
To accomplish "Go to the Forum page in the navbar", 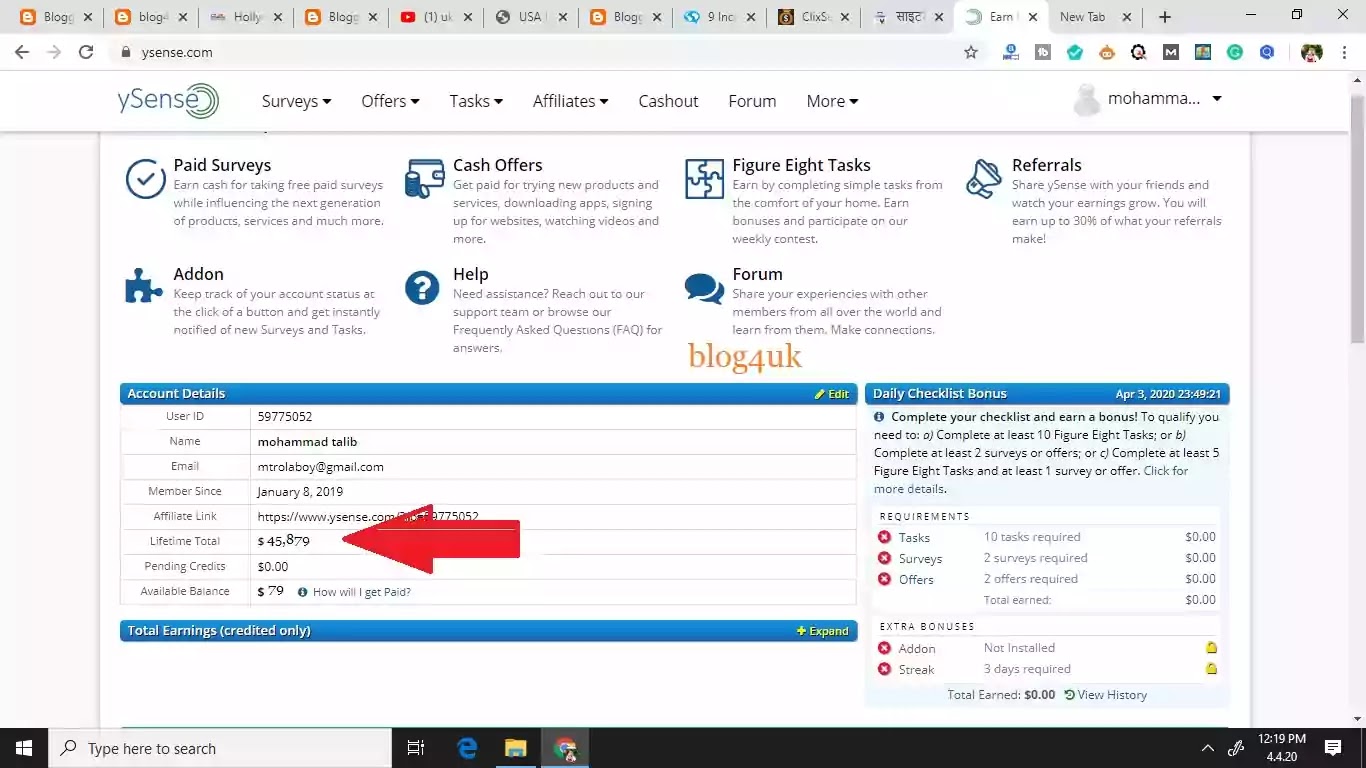I will pyautogui.click(x=752, y=101).
